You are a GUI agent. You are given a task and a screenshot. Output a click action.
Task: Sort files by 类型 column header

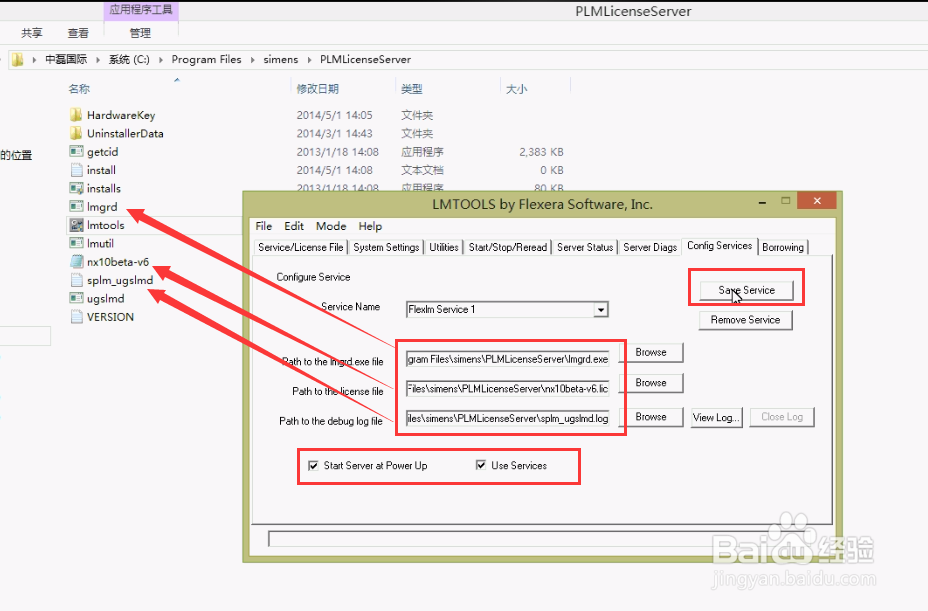pyautogui.click(x=412, y=89)
